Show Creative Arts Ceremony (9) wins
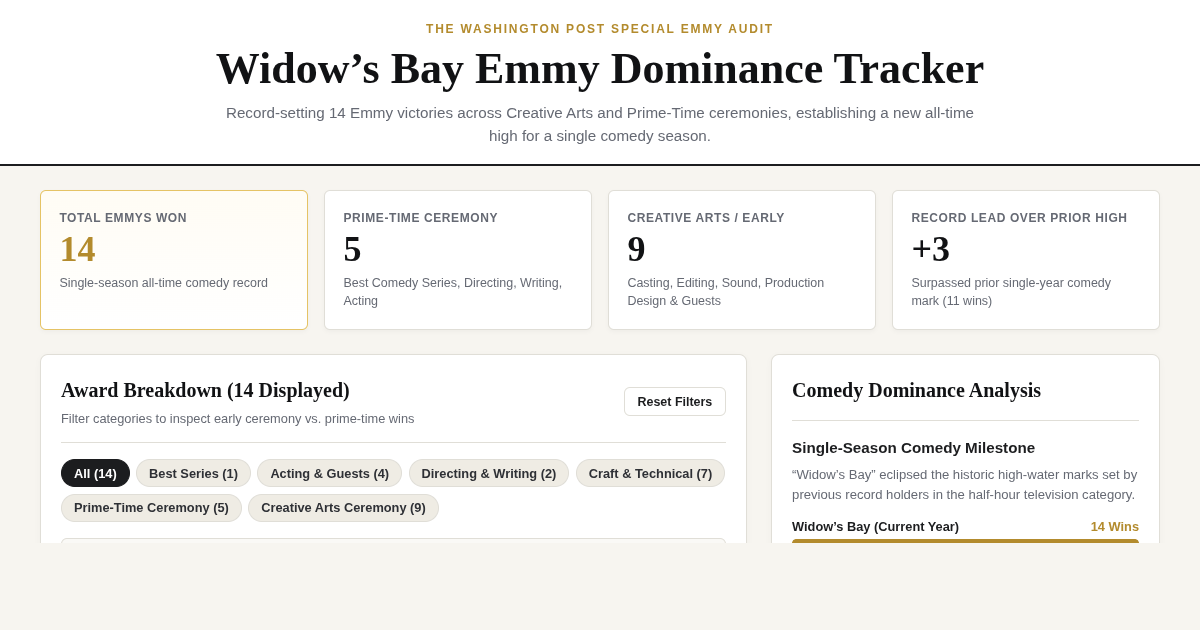The image size is (1200, 630). 343,508
